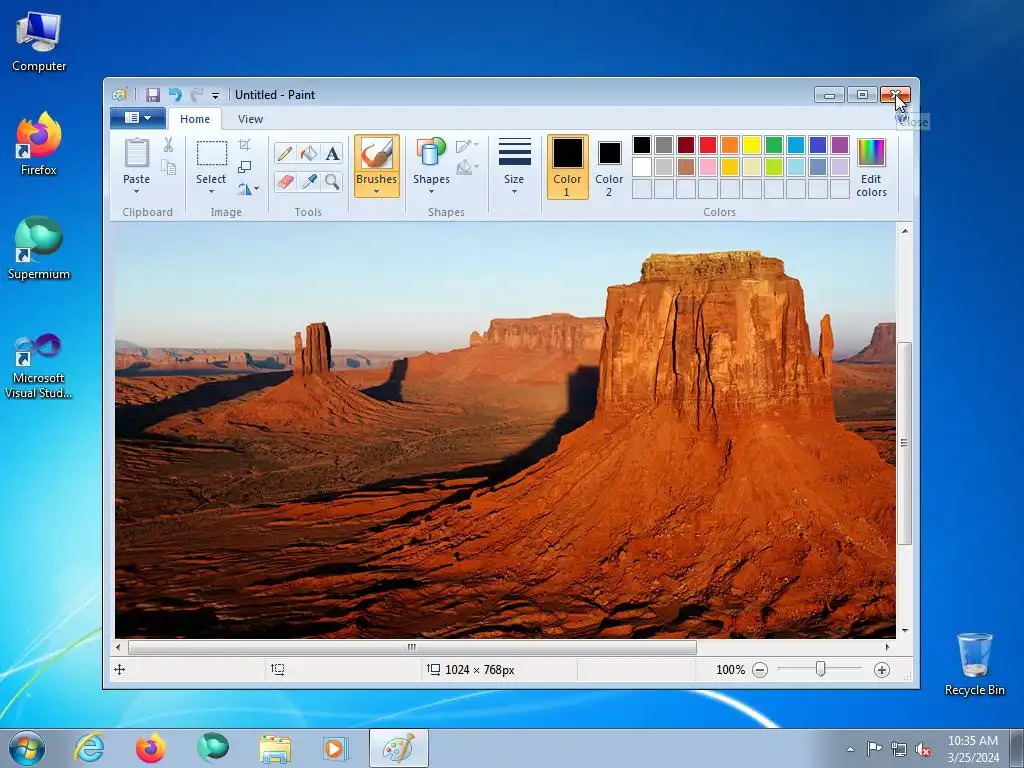Open Microsoft Visual Studio desktop shortcut

[x=39, y=366]
